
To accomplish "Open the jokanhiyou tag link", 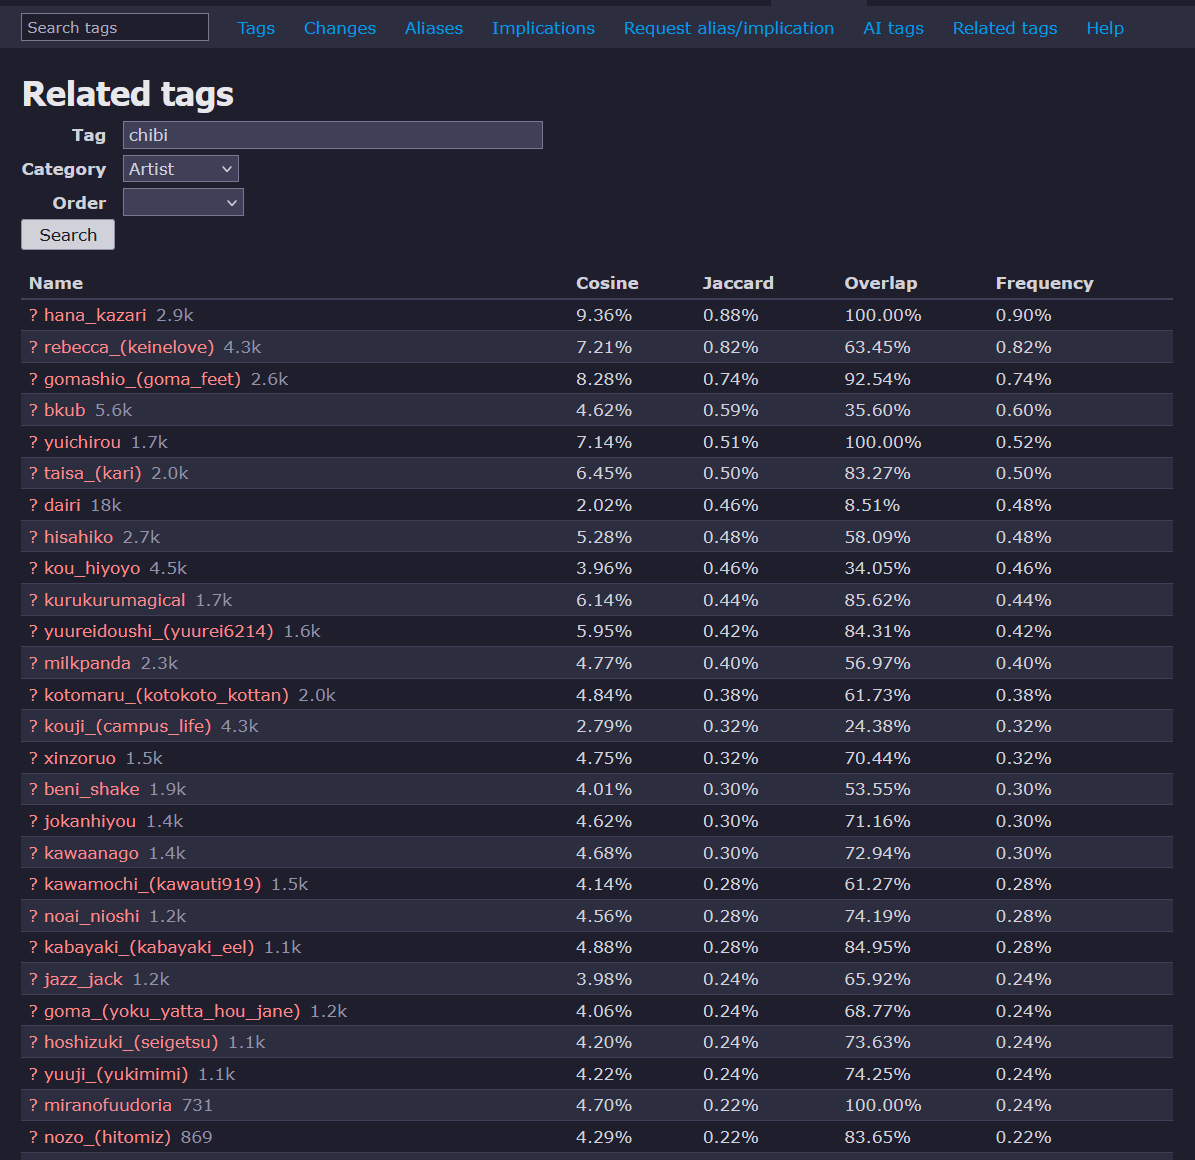I will tap(90, 822).
